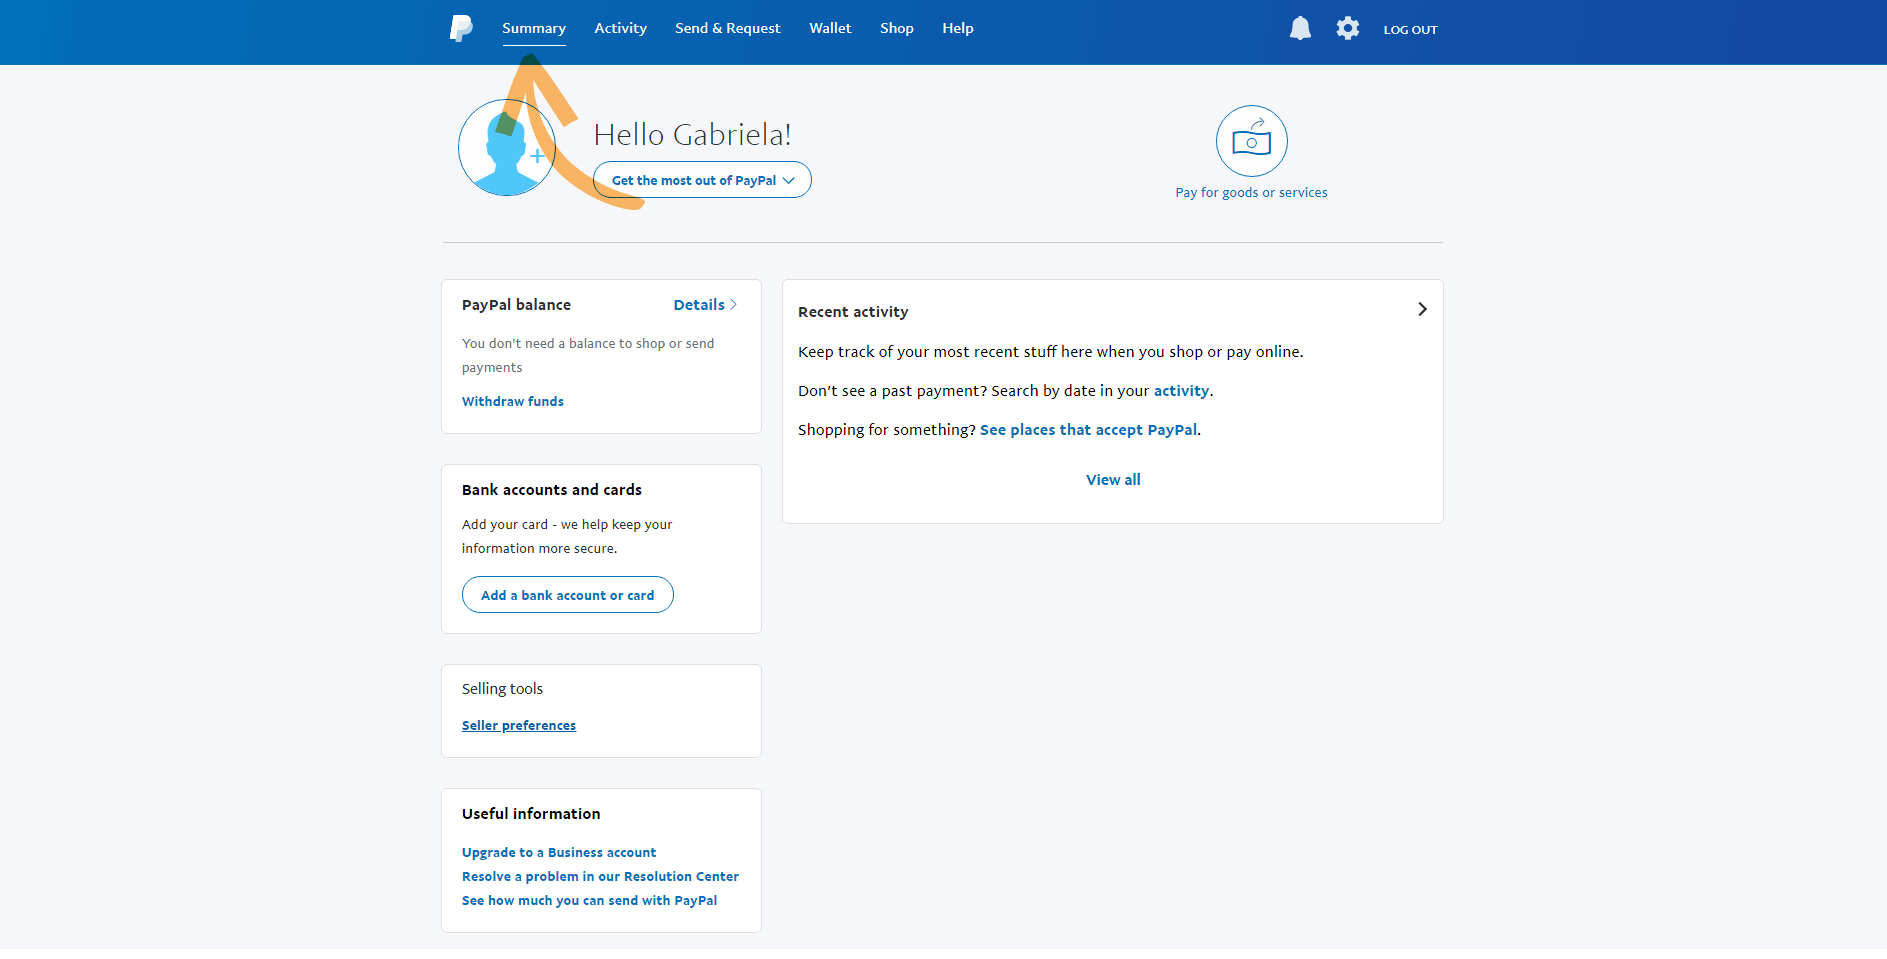The height and width of the screenshot is (959, 1887).
Task: Open PayPal balance Details
Action: point(705,305)
